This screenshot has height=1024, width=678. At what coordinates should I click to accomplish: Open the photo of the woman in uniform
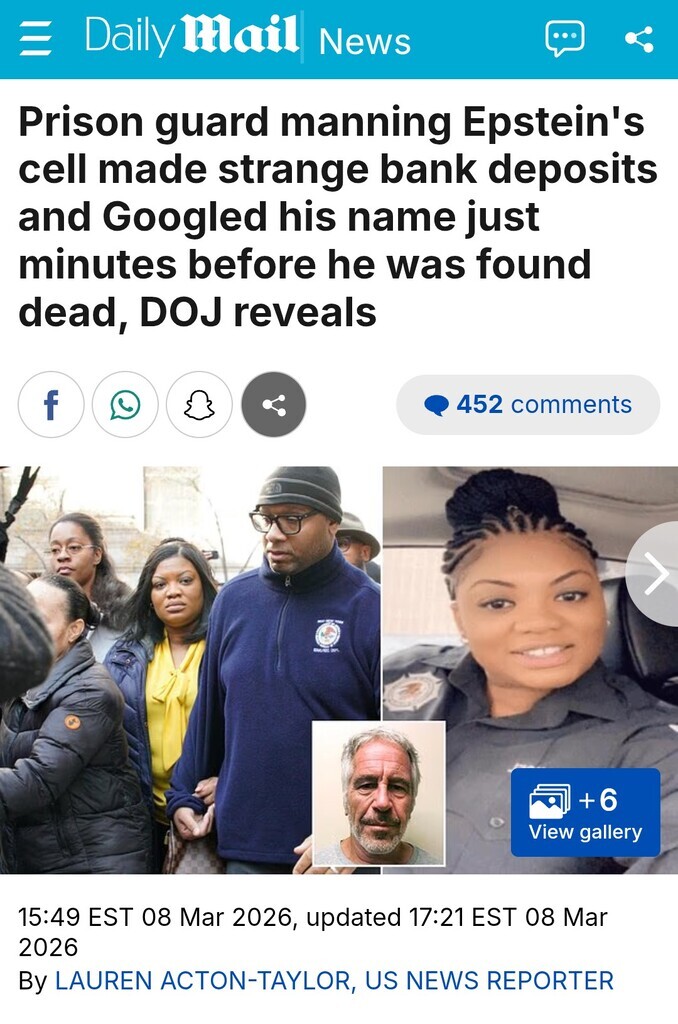pos(530,670)
